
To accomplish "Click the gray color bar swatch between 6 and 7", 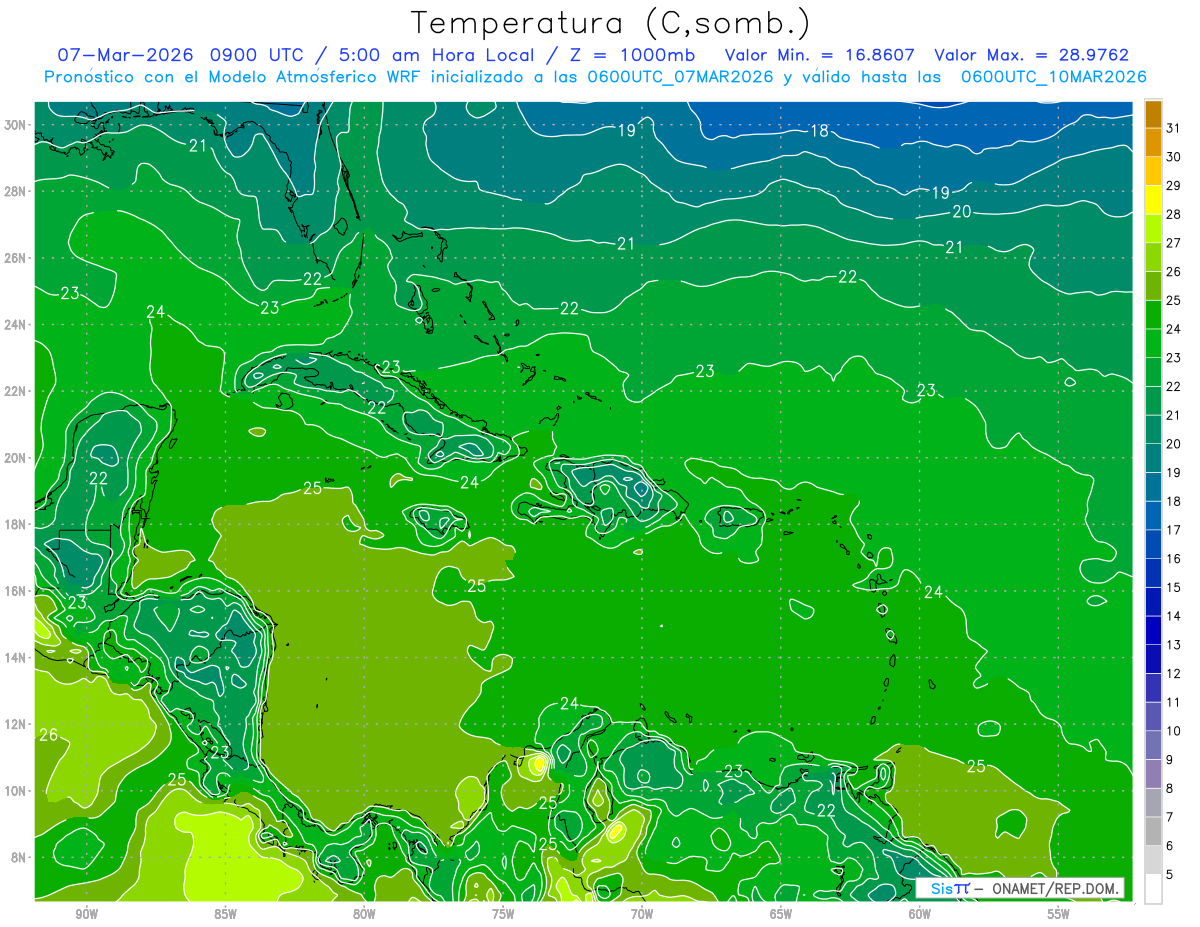I will 1153,833.
